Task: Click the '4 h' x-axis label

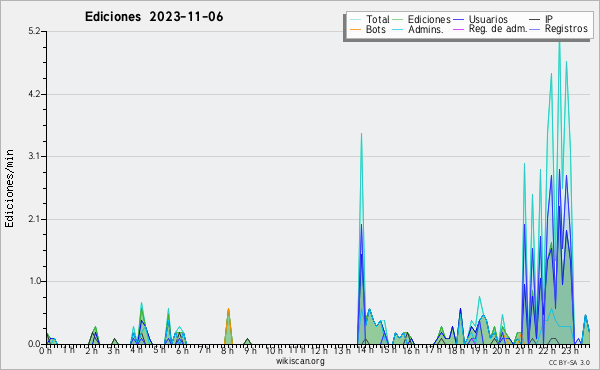Action: [136, 350]
